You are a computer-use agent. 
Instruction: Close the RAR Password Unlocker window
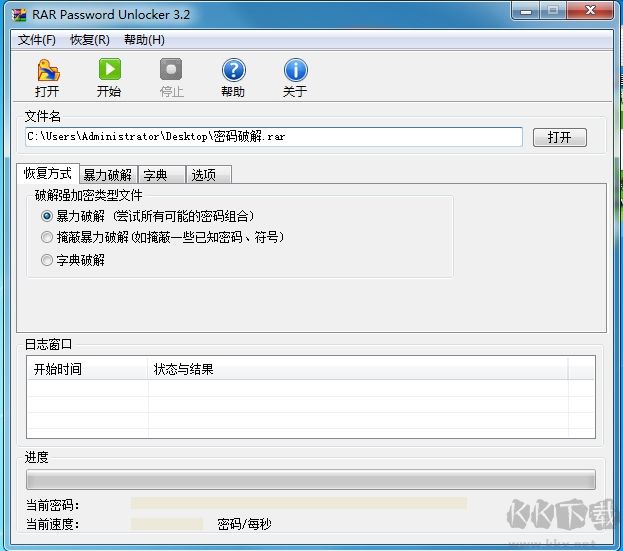click(590, 10)
